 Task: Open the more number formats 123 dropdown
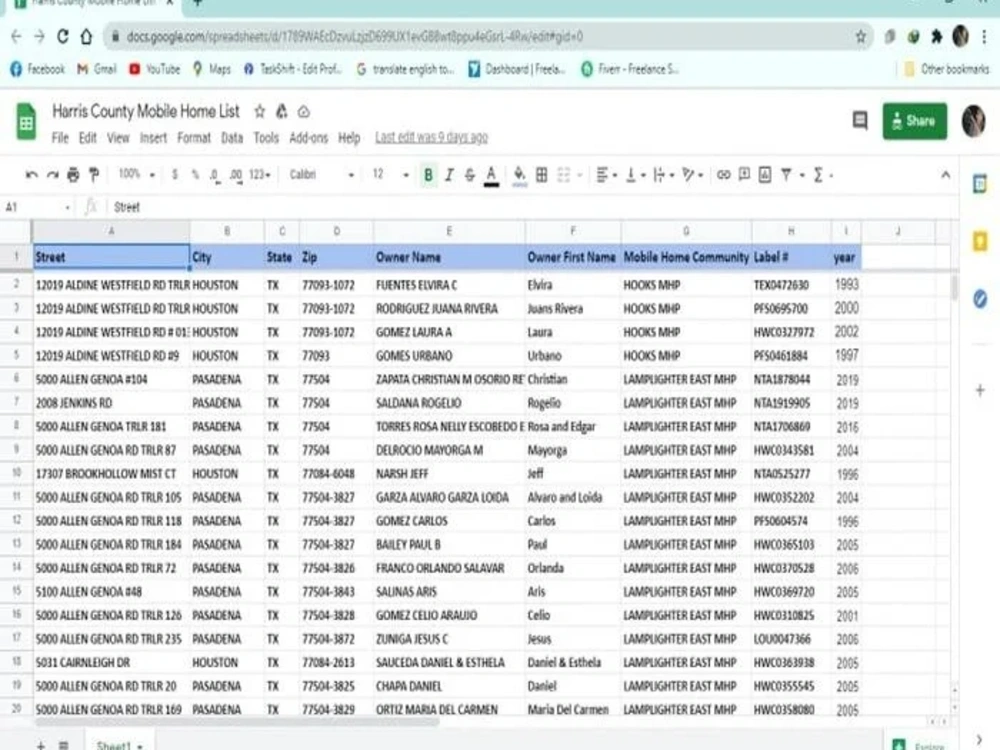[x=260, y=175]
